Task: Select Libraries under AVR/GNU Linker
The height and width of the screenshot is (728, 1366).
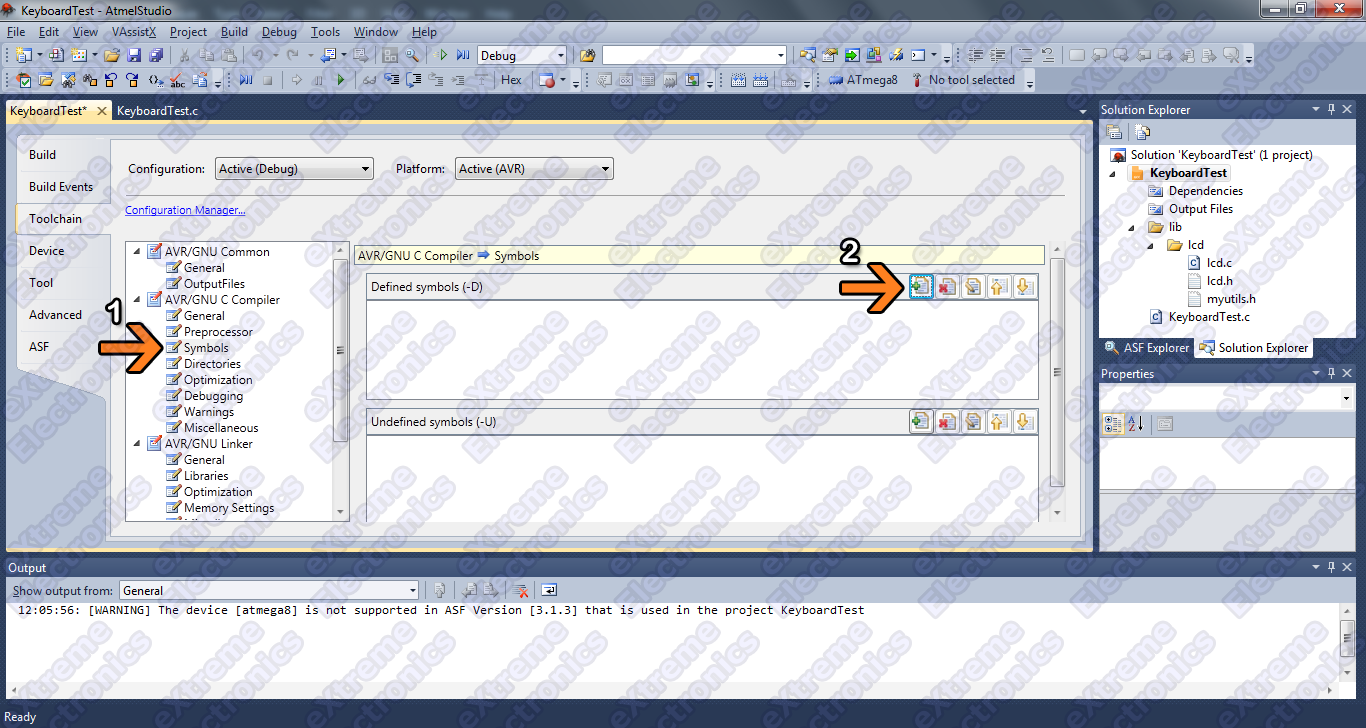Action: tap(206, 476)
